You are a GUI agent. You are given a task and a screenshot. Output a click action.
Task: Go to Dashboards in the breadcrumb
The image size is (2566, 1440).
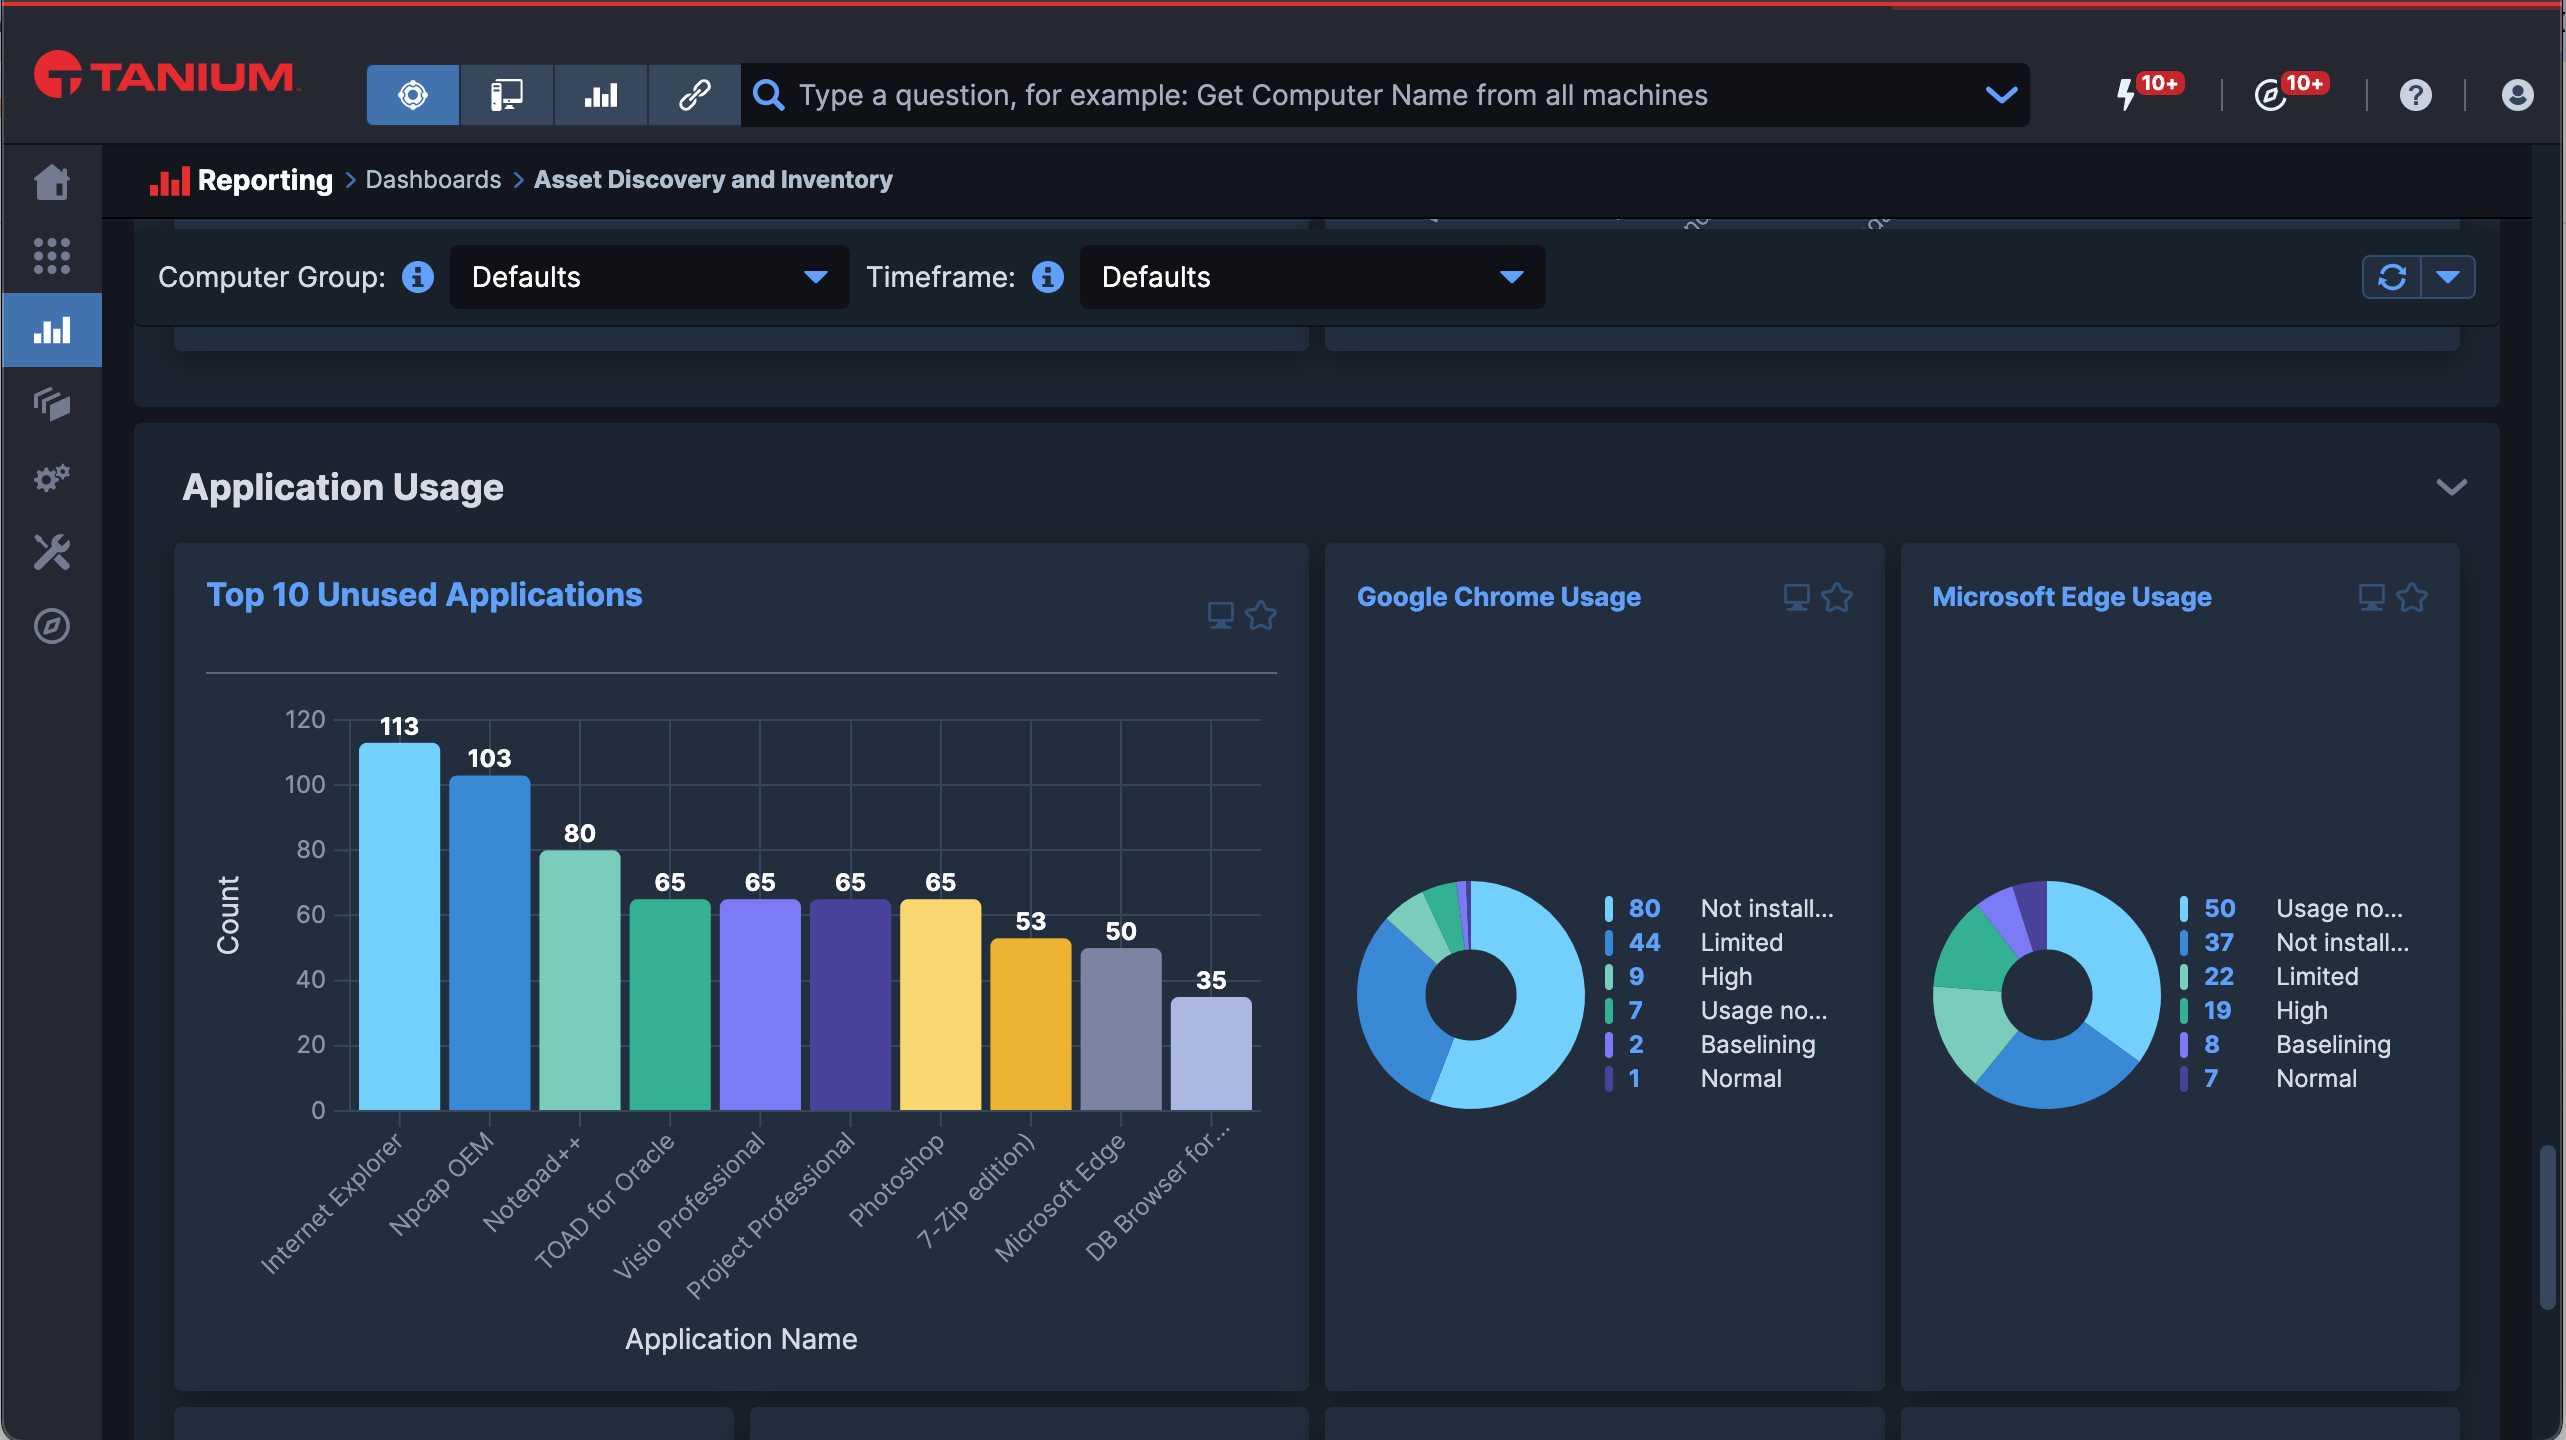point(433,180)
